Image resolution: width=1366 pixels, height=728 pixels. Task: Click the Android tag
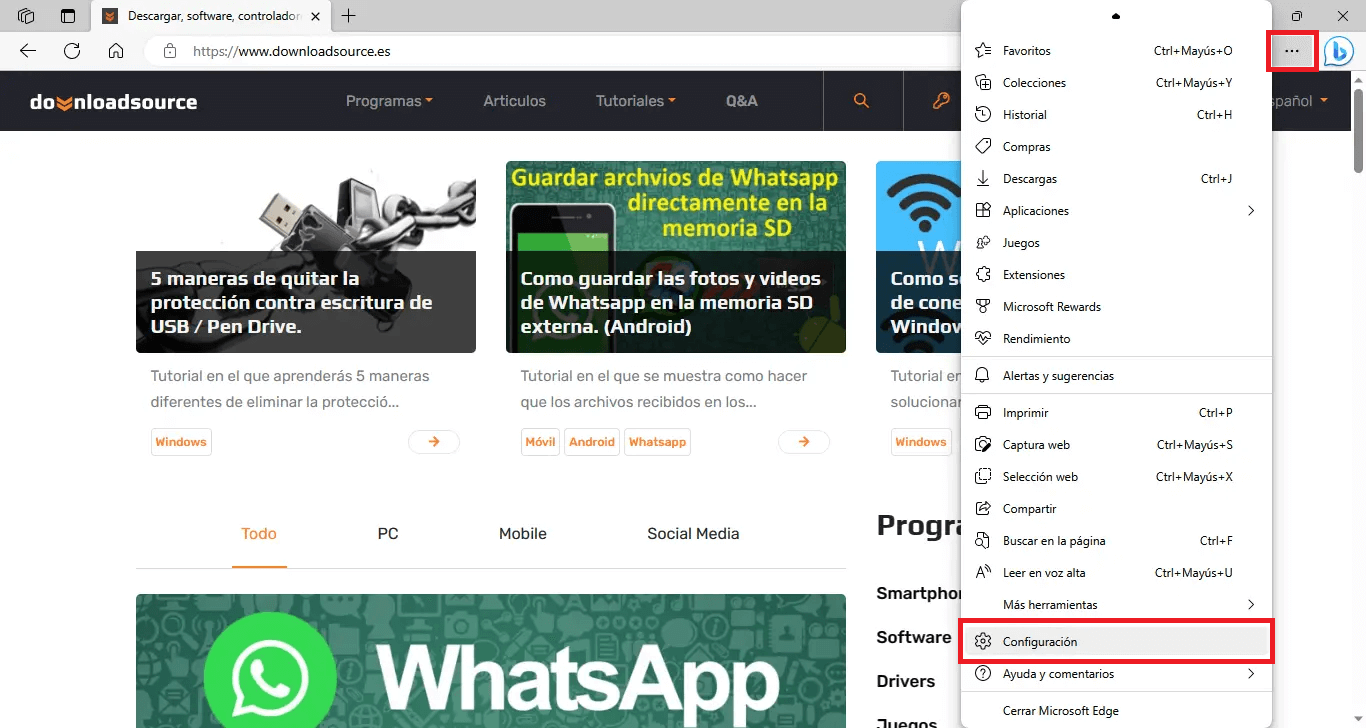(x=592, y=442)
